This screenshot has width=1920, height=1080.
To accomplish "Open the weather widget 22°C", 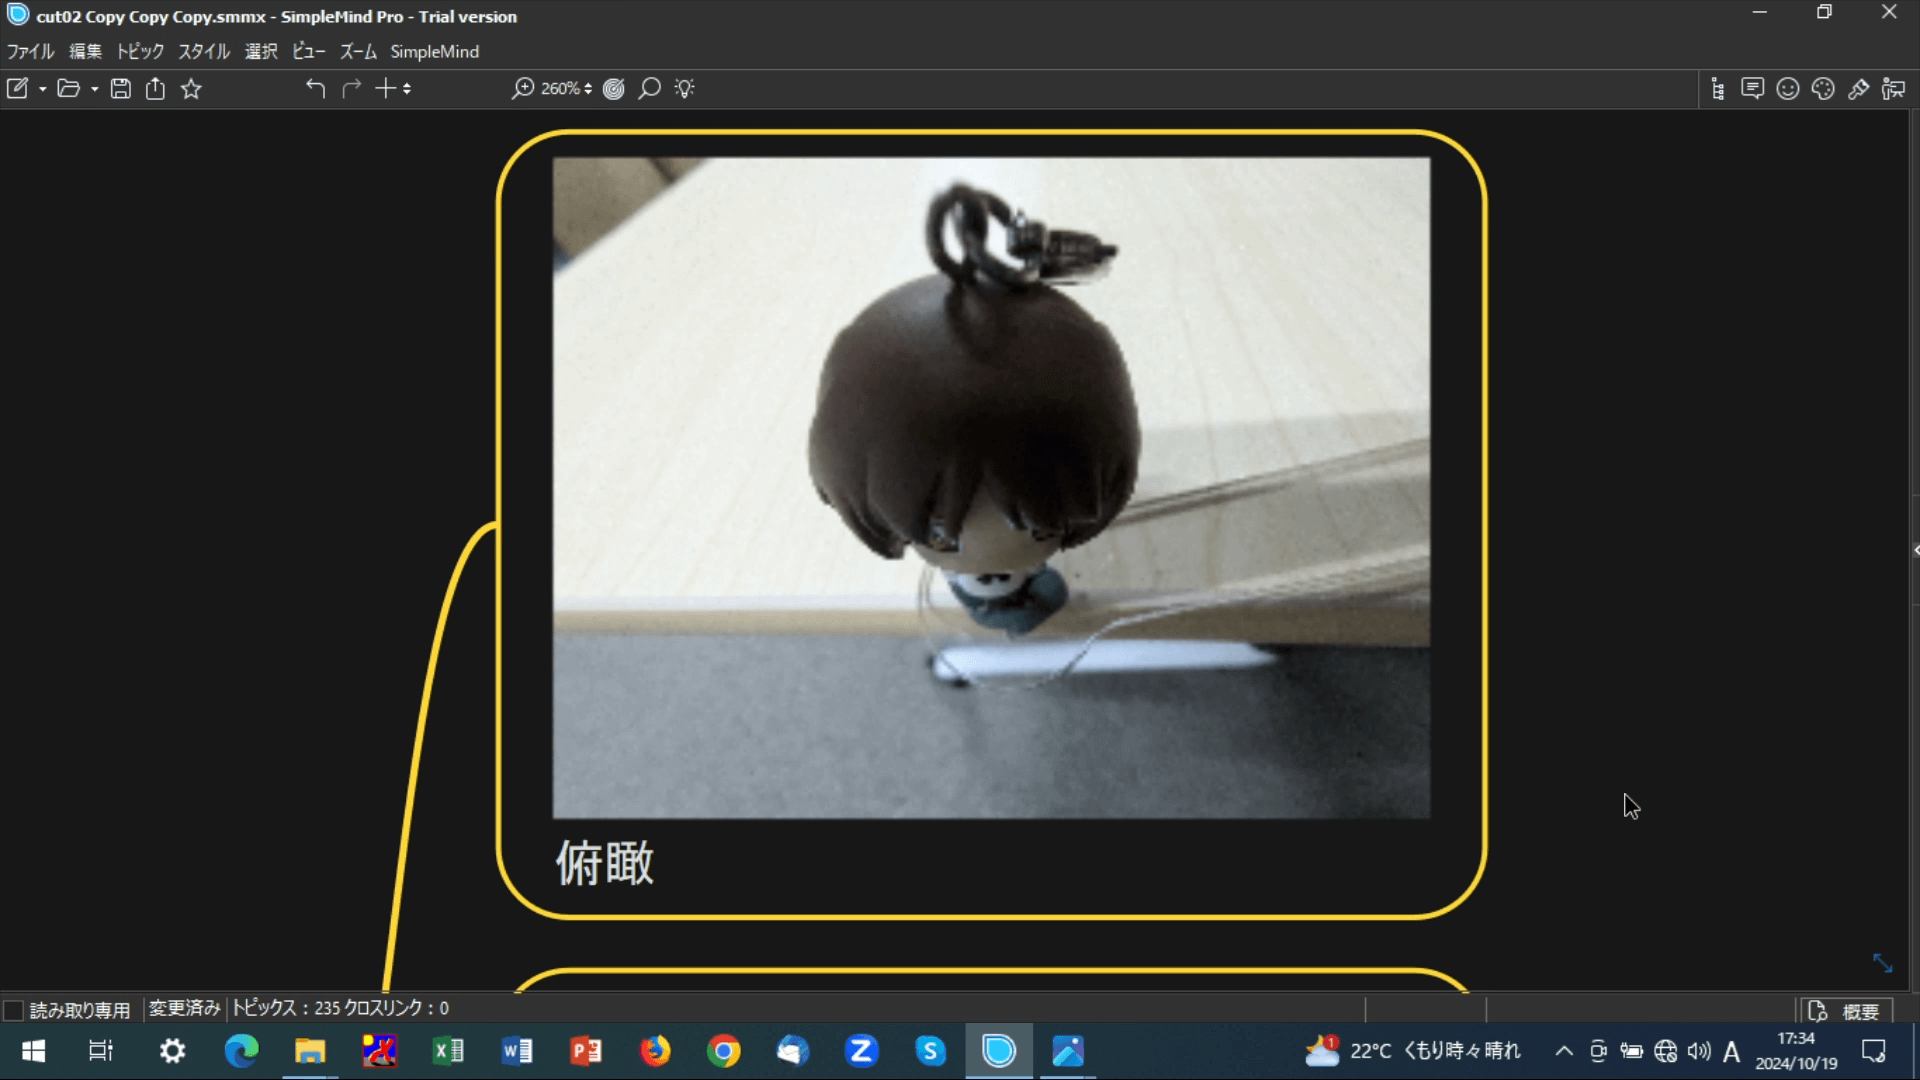I will [x=1412, y=1051].
